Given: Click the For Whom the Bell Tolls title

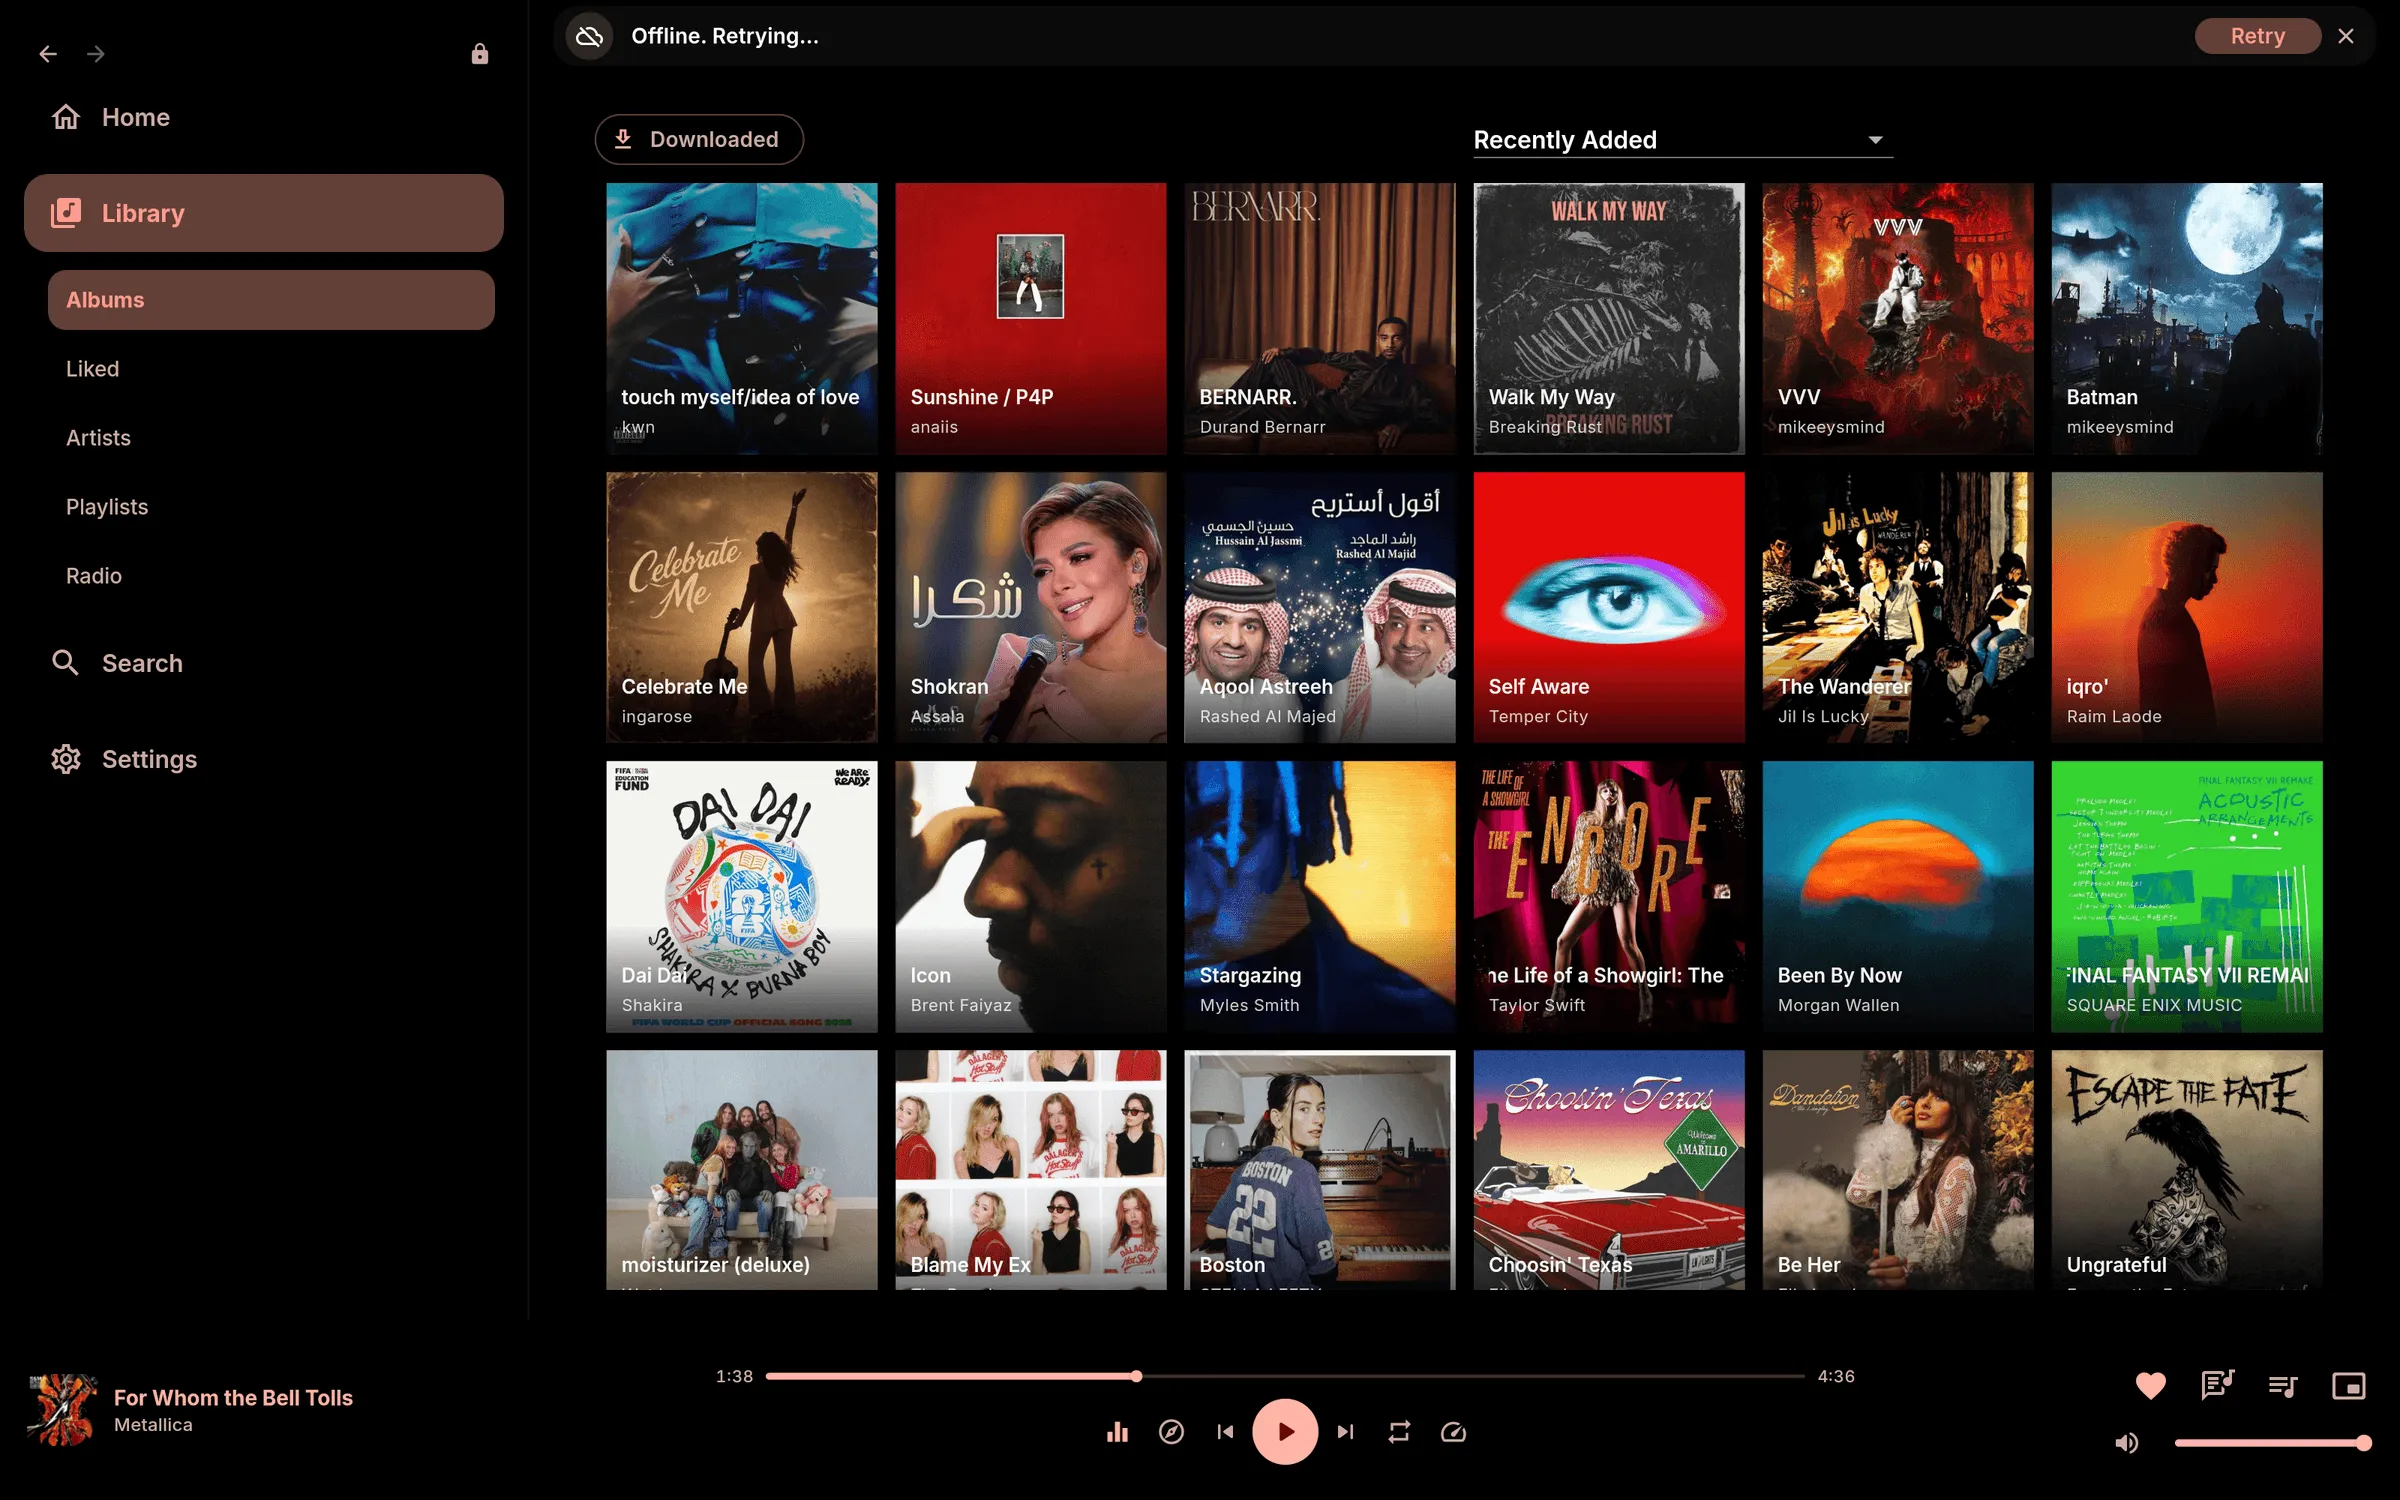Looking at the screenshot, I should tap(233, 1397).
